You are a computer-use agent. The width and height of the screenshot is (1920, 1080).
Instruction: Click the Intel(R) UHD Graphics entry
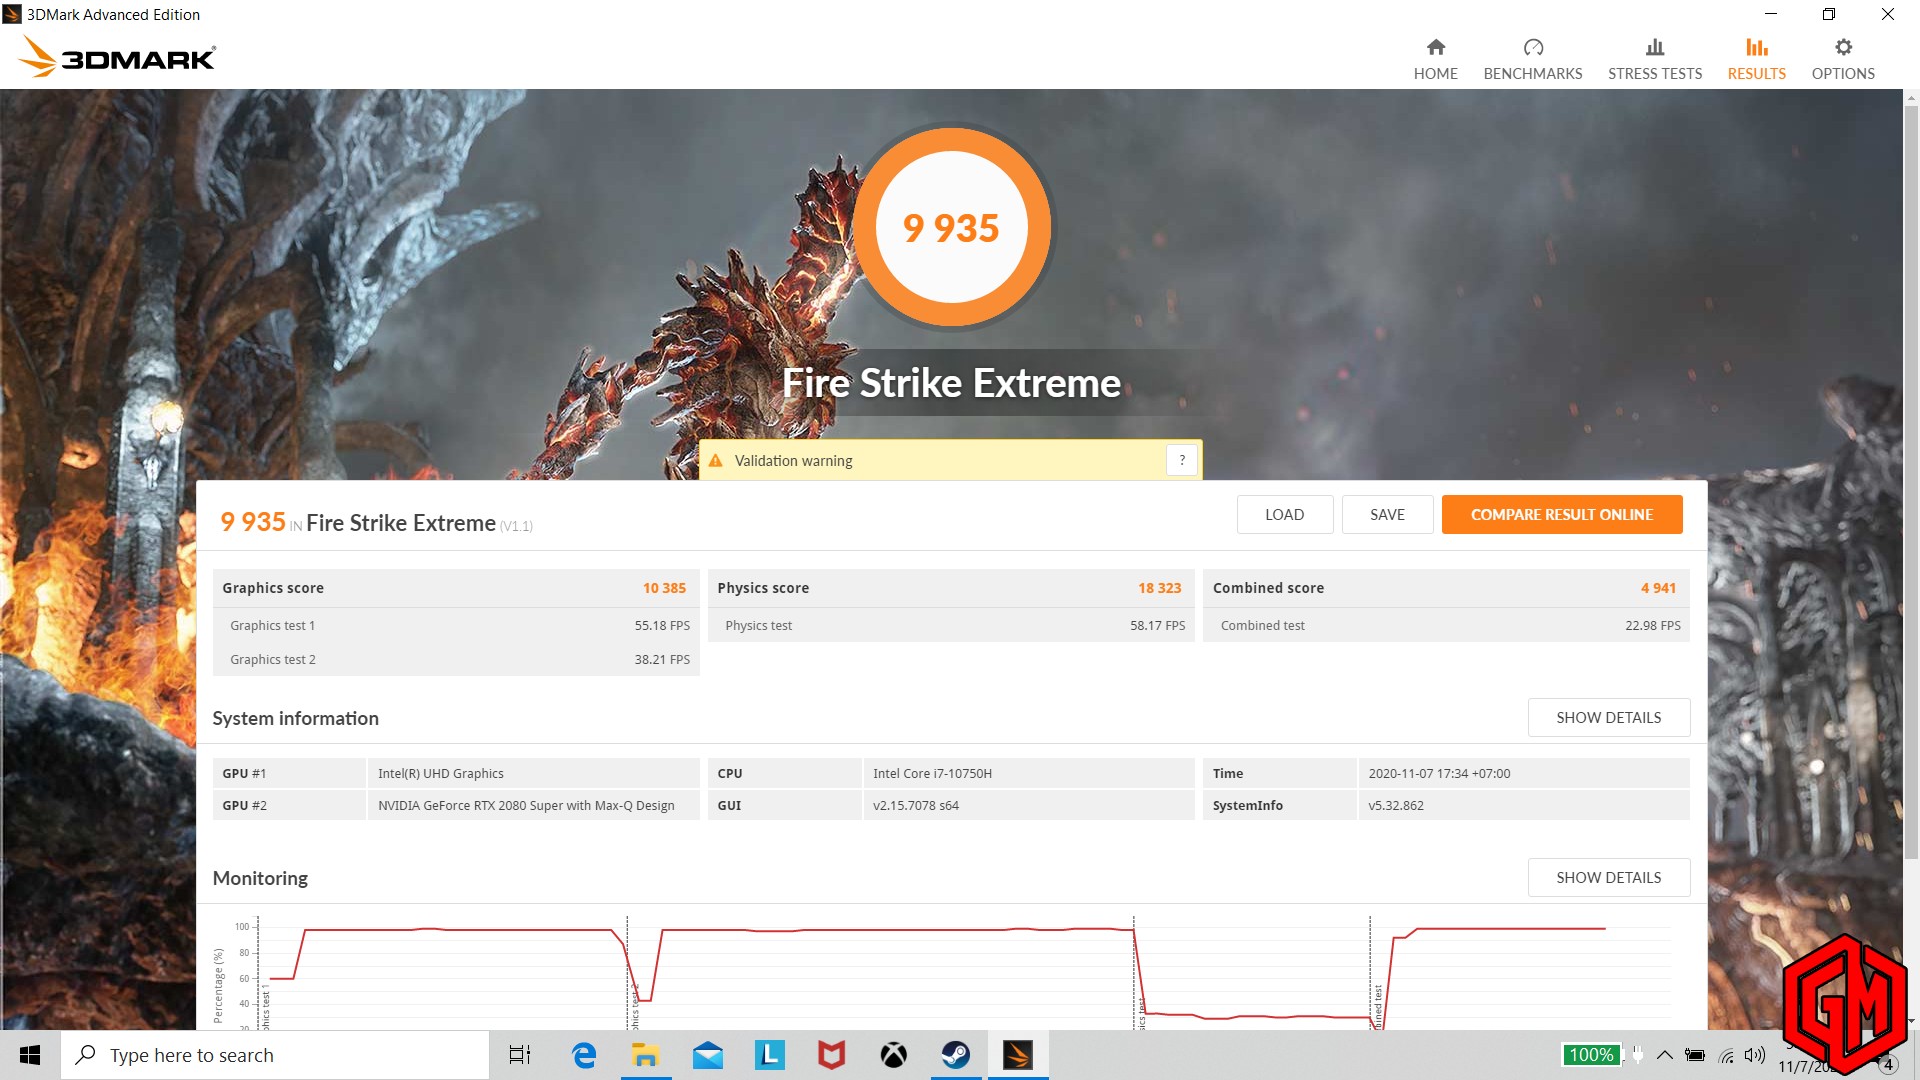(440, 773)
